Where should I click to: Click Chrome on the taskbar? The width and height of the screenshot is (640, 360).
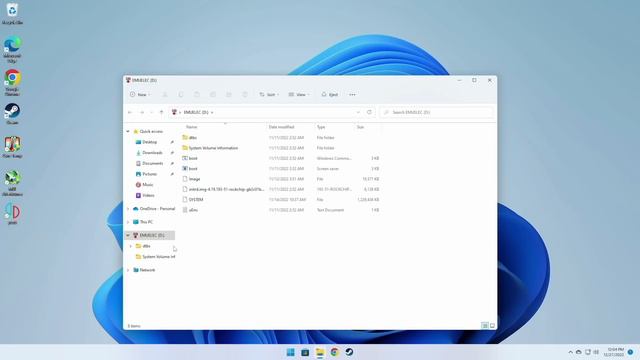tap(334, 352)
